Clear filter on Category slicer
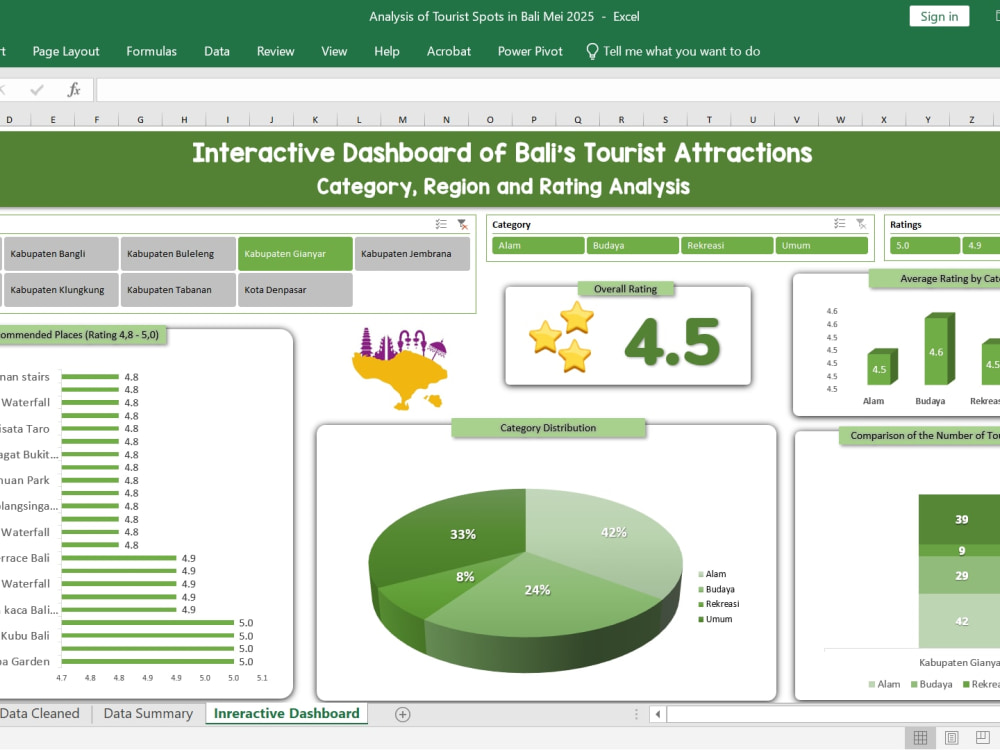 tap(861, 224)
